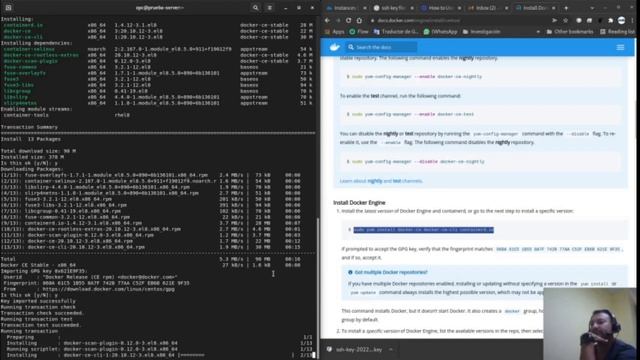Go forward in the browser
640x360 pixels.
[x=338, y=20]
